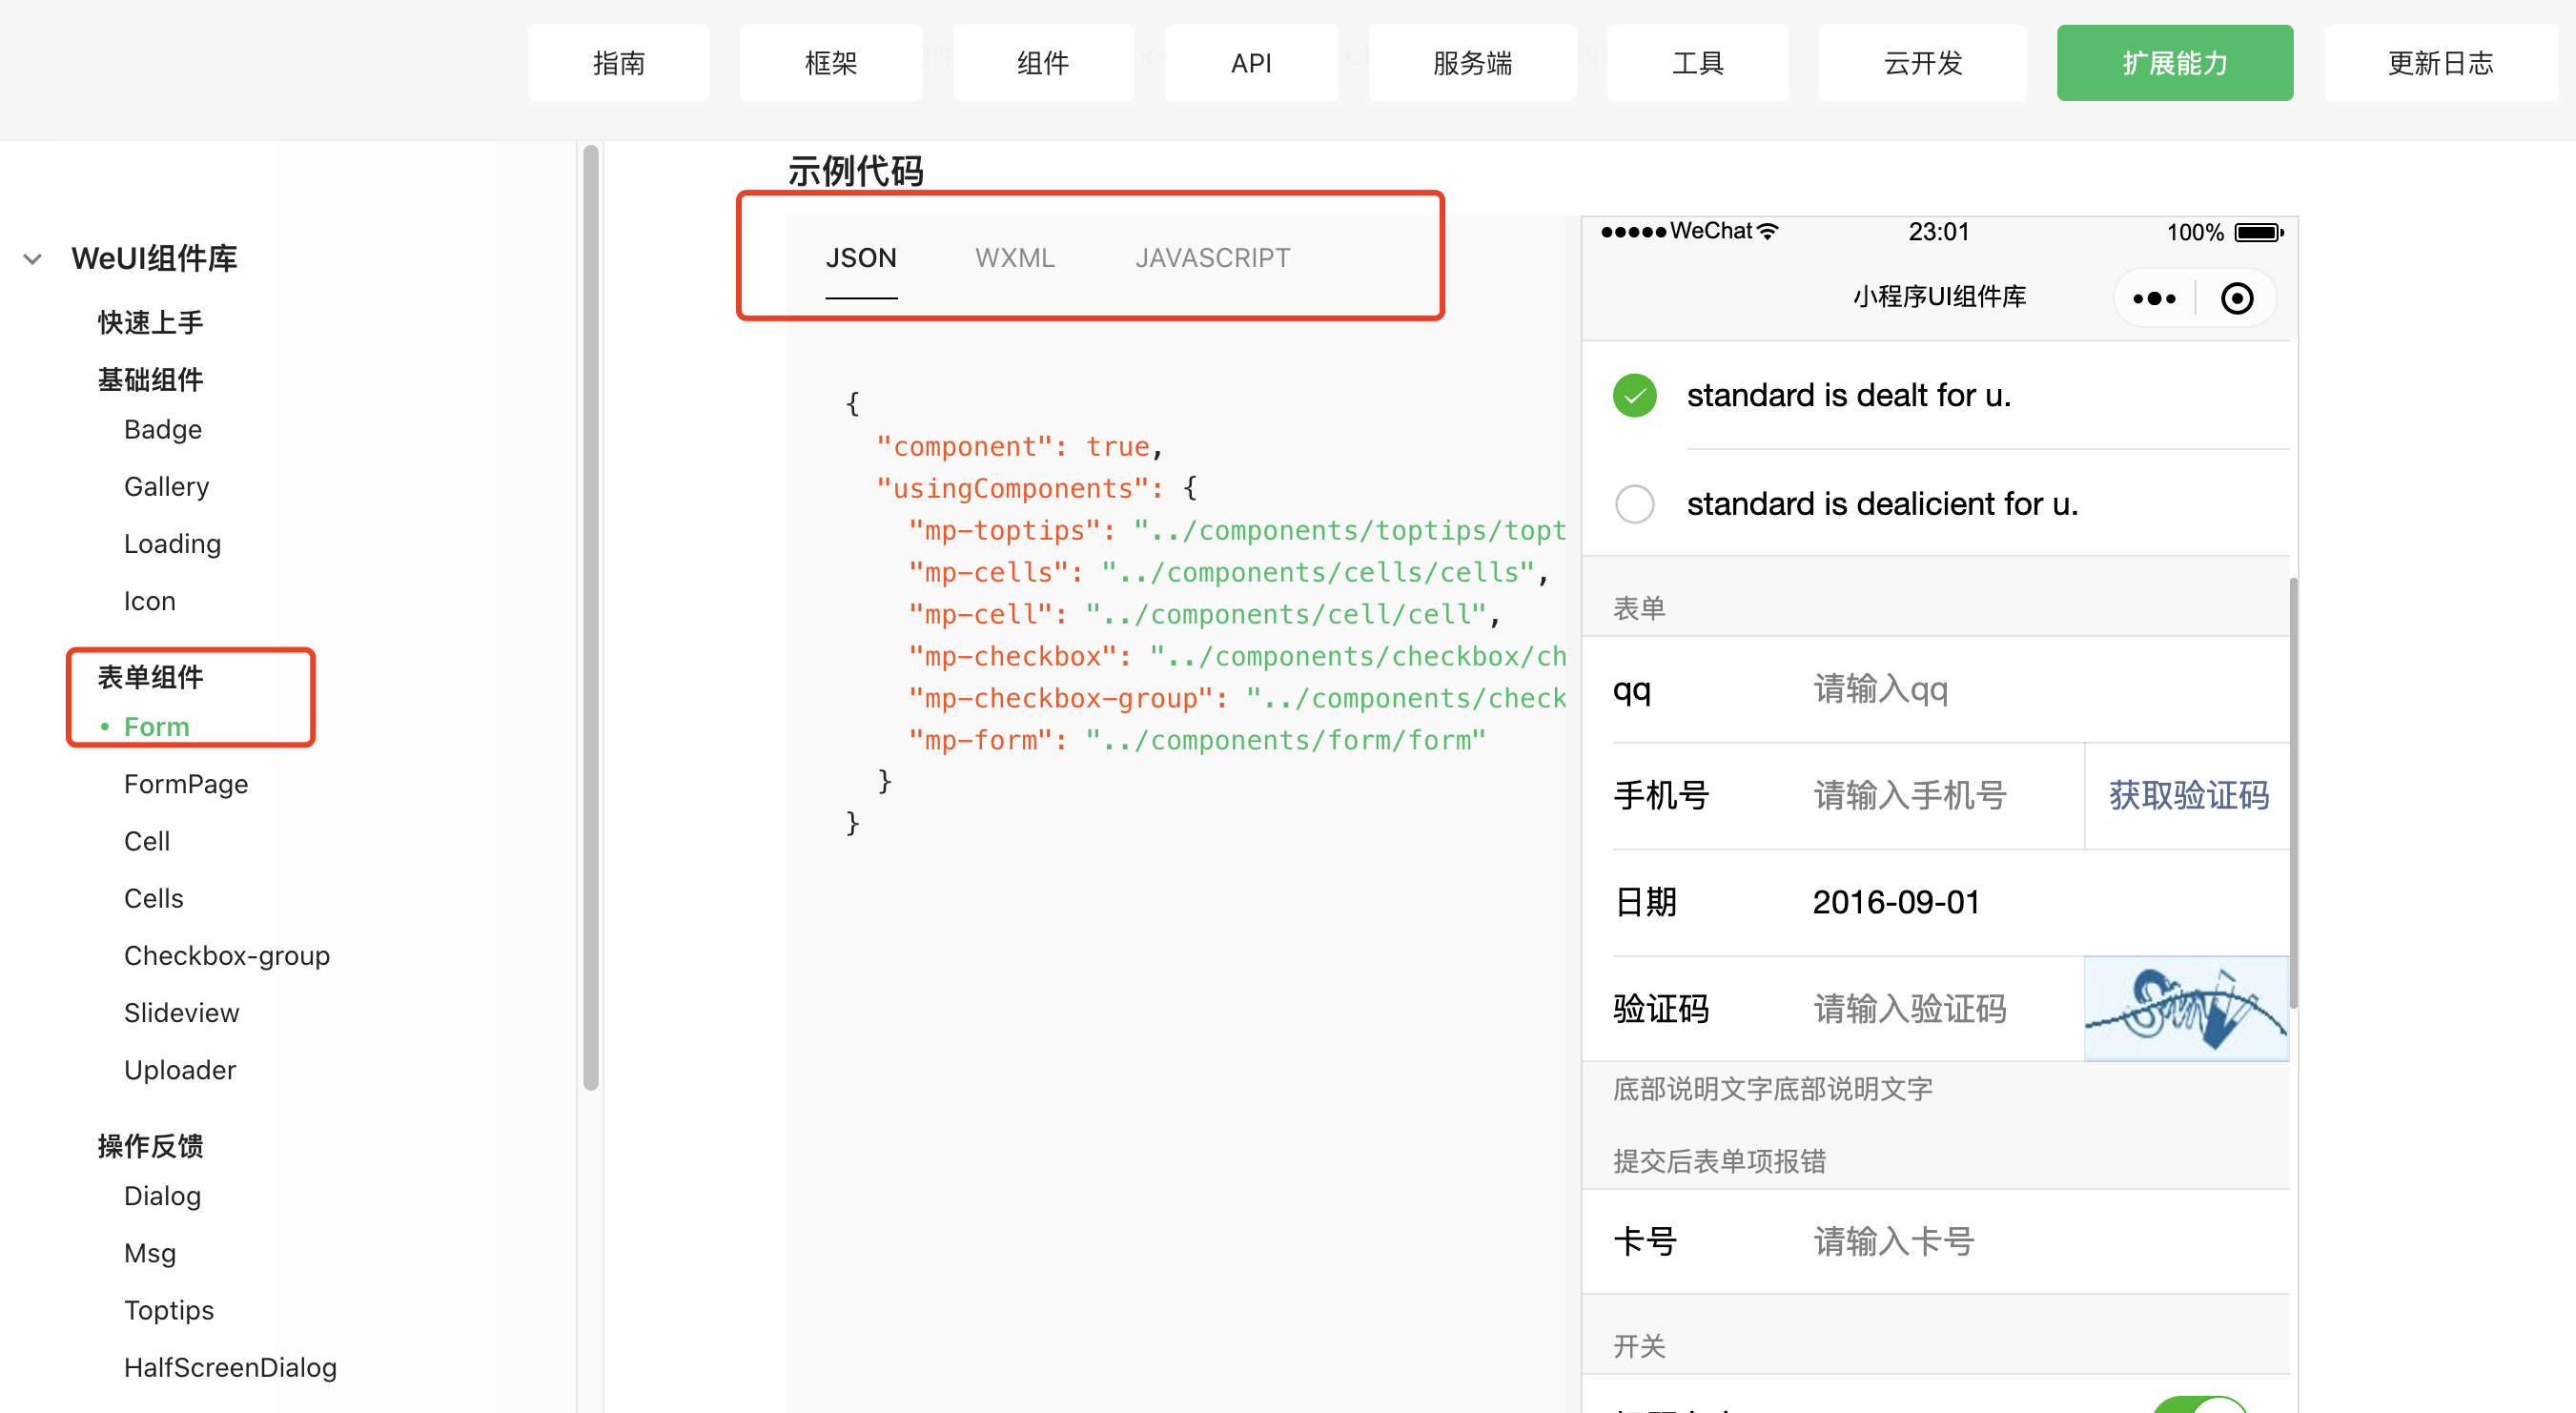Screen dimensions: 2576x1413
Task: Open the HalfScreenDialog sidebar item
Action: pos(229,1366)
